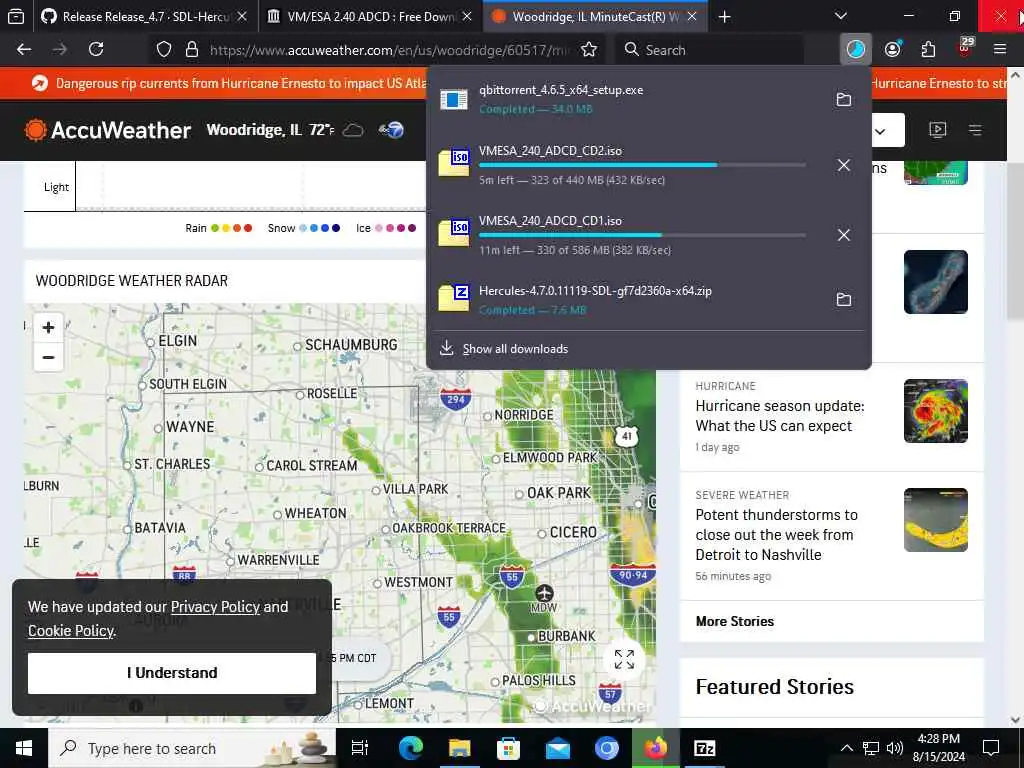Cancel the VMESA_240_ADCD_CD1.iso download
The height and width of the screenshot is (768, 1024).
pyautogui.click(x=844, y=234)
